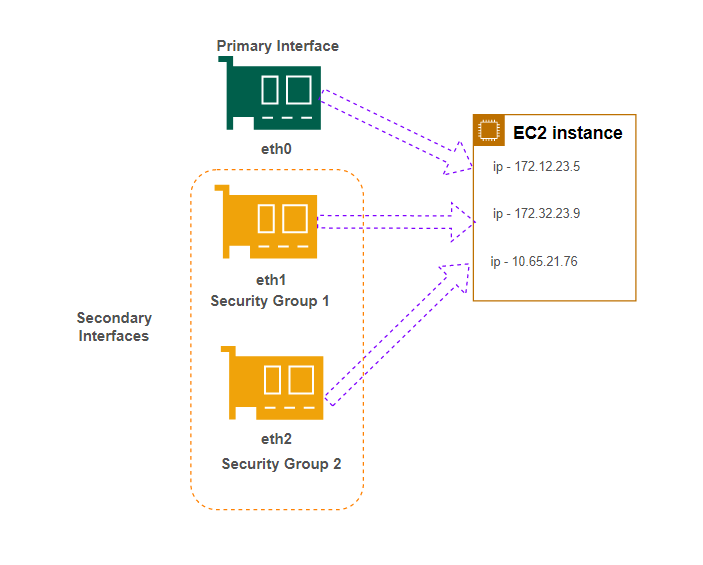Click the 'eth1' label
The height and width of the screenshot is (565, 703).
coord(271,280)
